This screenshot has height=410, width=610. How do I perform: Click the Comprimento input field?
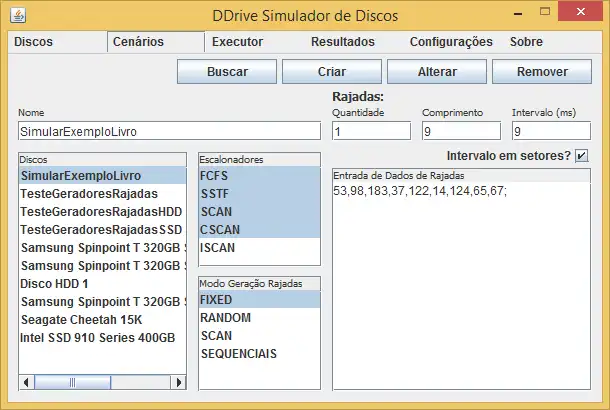tap(461, 131)
